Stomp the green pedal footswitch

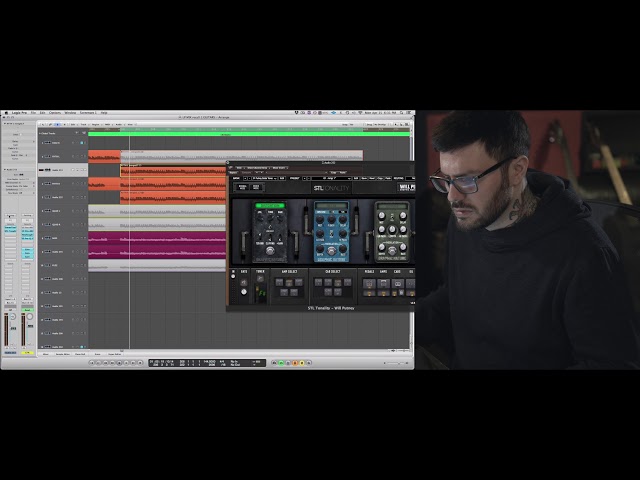(x=392, y=252)
